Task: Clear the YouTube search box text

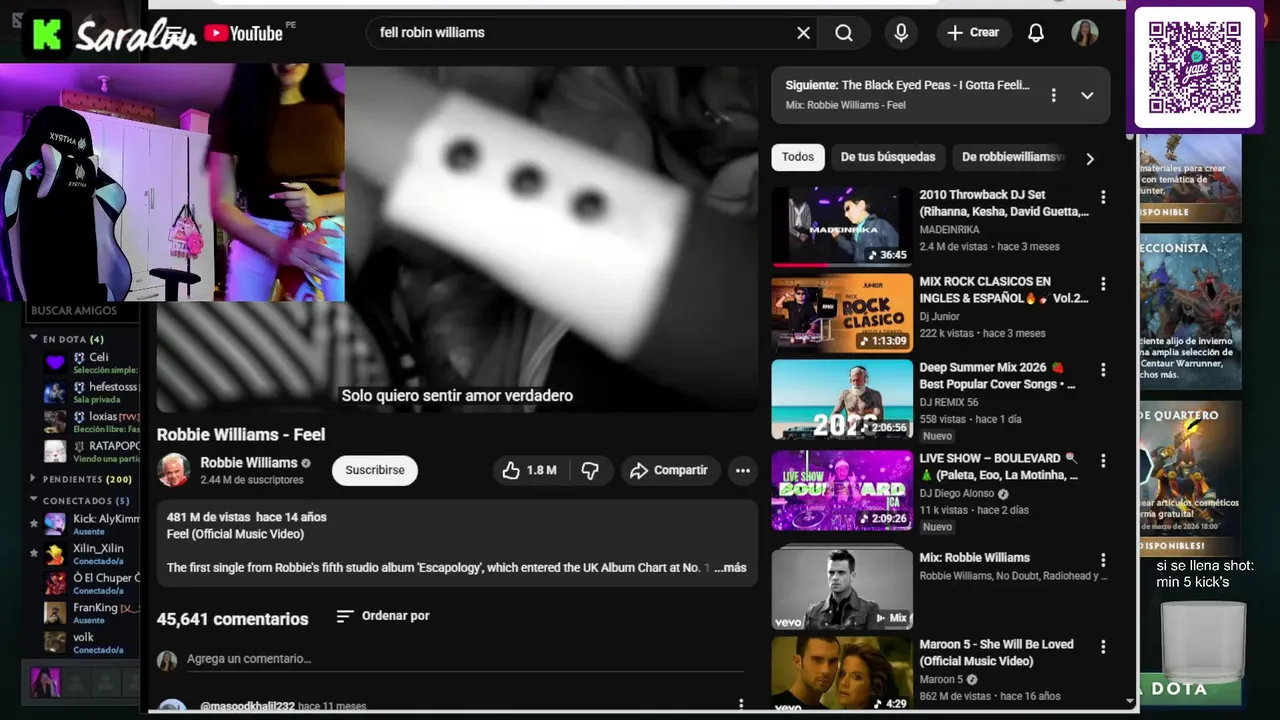Action: click(803, 33)
